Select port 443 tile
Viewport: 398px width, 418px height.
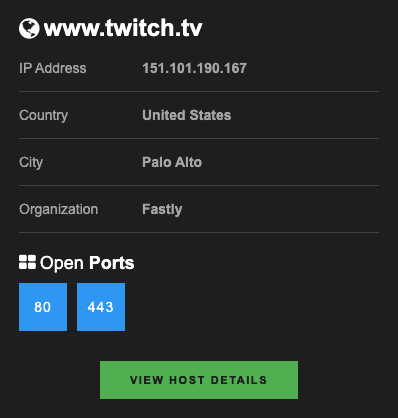101,307
